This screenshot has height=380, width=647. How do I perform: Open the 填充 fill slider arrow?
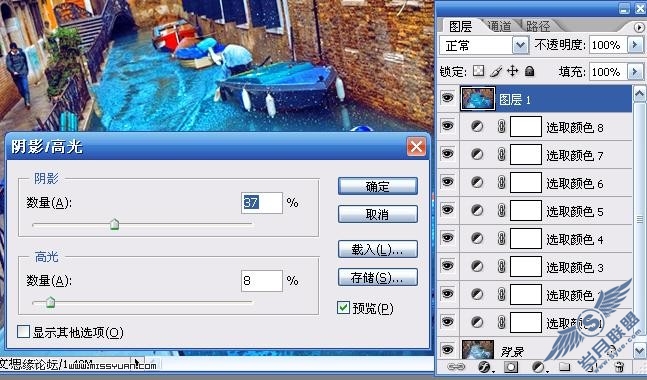click(x=635, y=72)
